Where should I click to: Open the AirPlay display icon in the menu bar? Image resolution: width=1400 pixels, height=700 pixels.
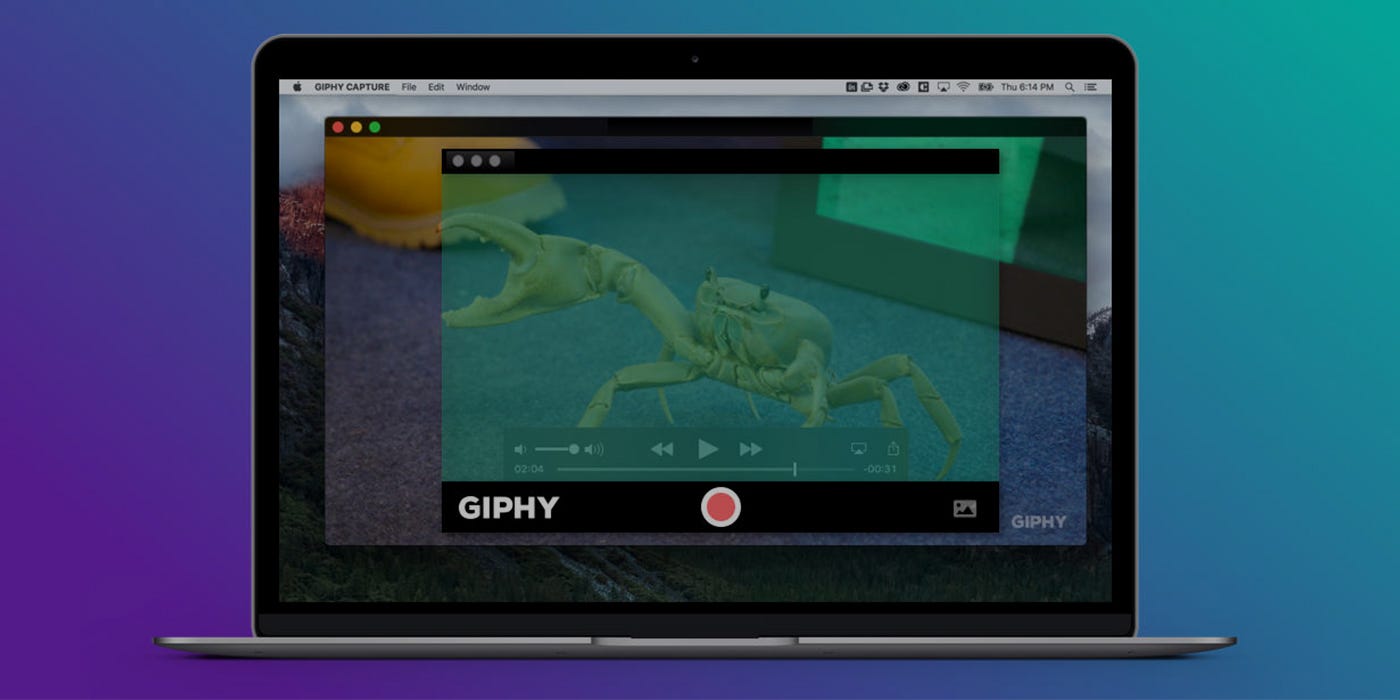click(943, 87)
